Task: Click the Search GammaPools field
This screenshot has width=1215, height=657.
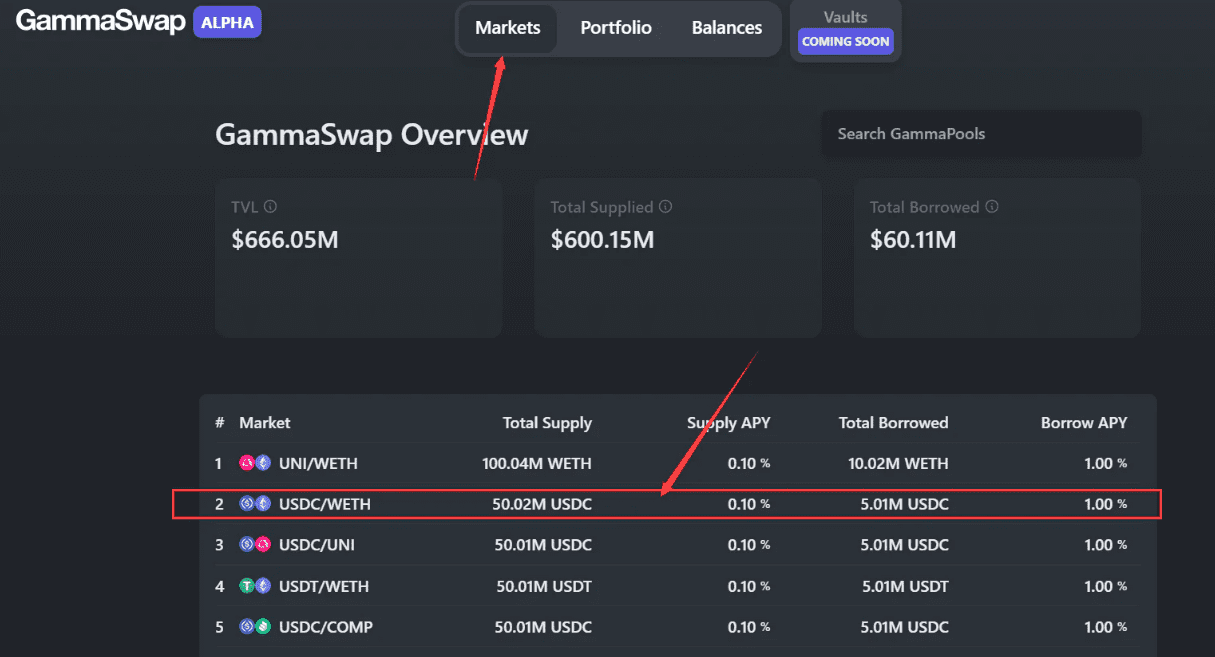Action: 981,133
